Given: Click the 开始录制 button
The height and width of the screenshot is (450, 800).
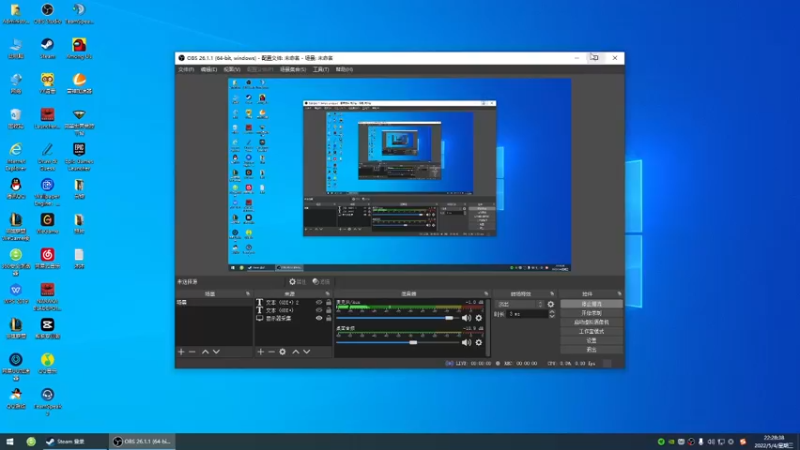Looking at the screenshot, I should 591,313.
